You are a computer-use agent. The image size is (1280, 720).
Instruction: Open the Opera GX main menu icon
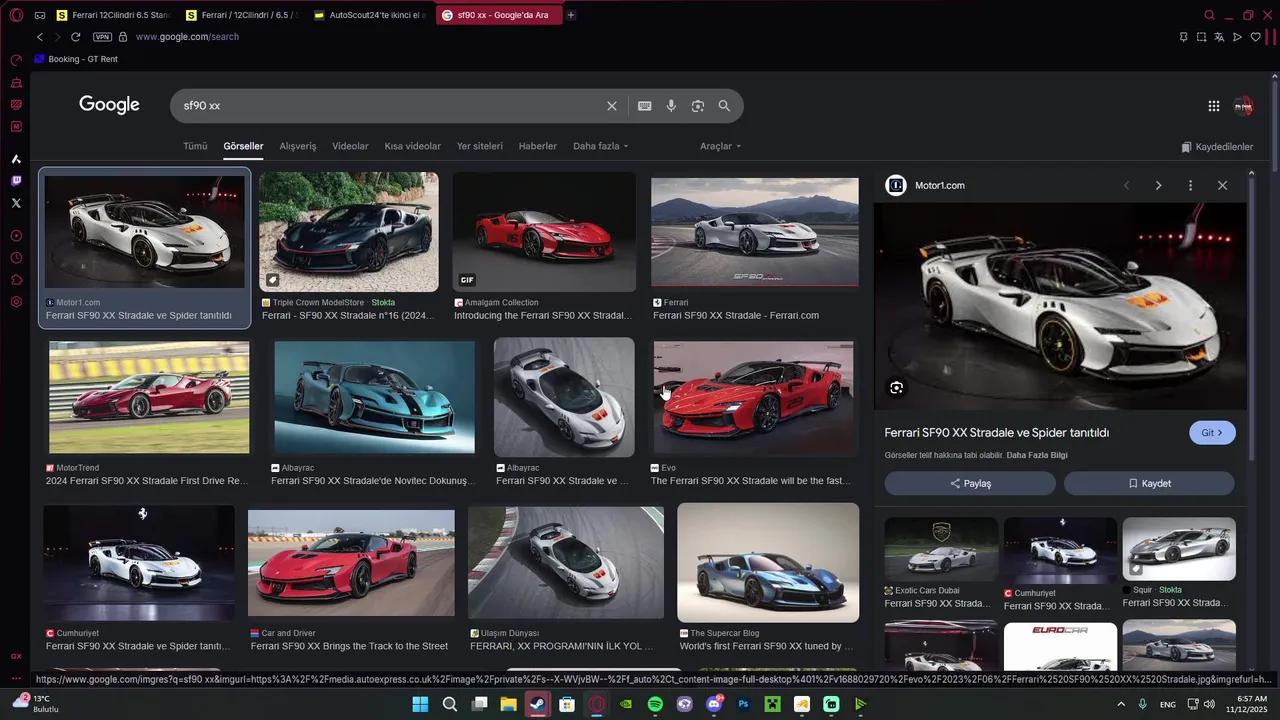pos(16,15)
